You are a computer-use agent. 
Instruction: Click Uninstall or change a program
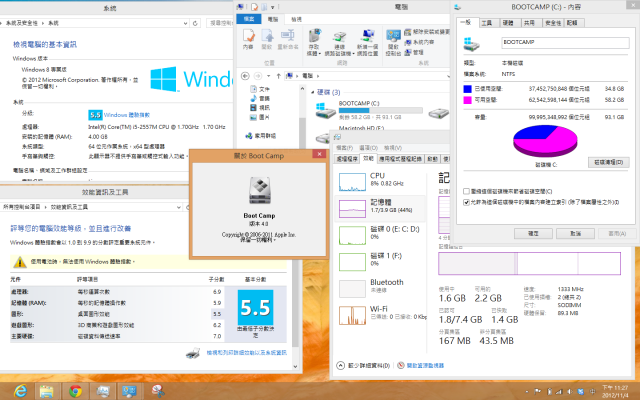click(x=427, y=32)
